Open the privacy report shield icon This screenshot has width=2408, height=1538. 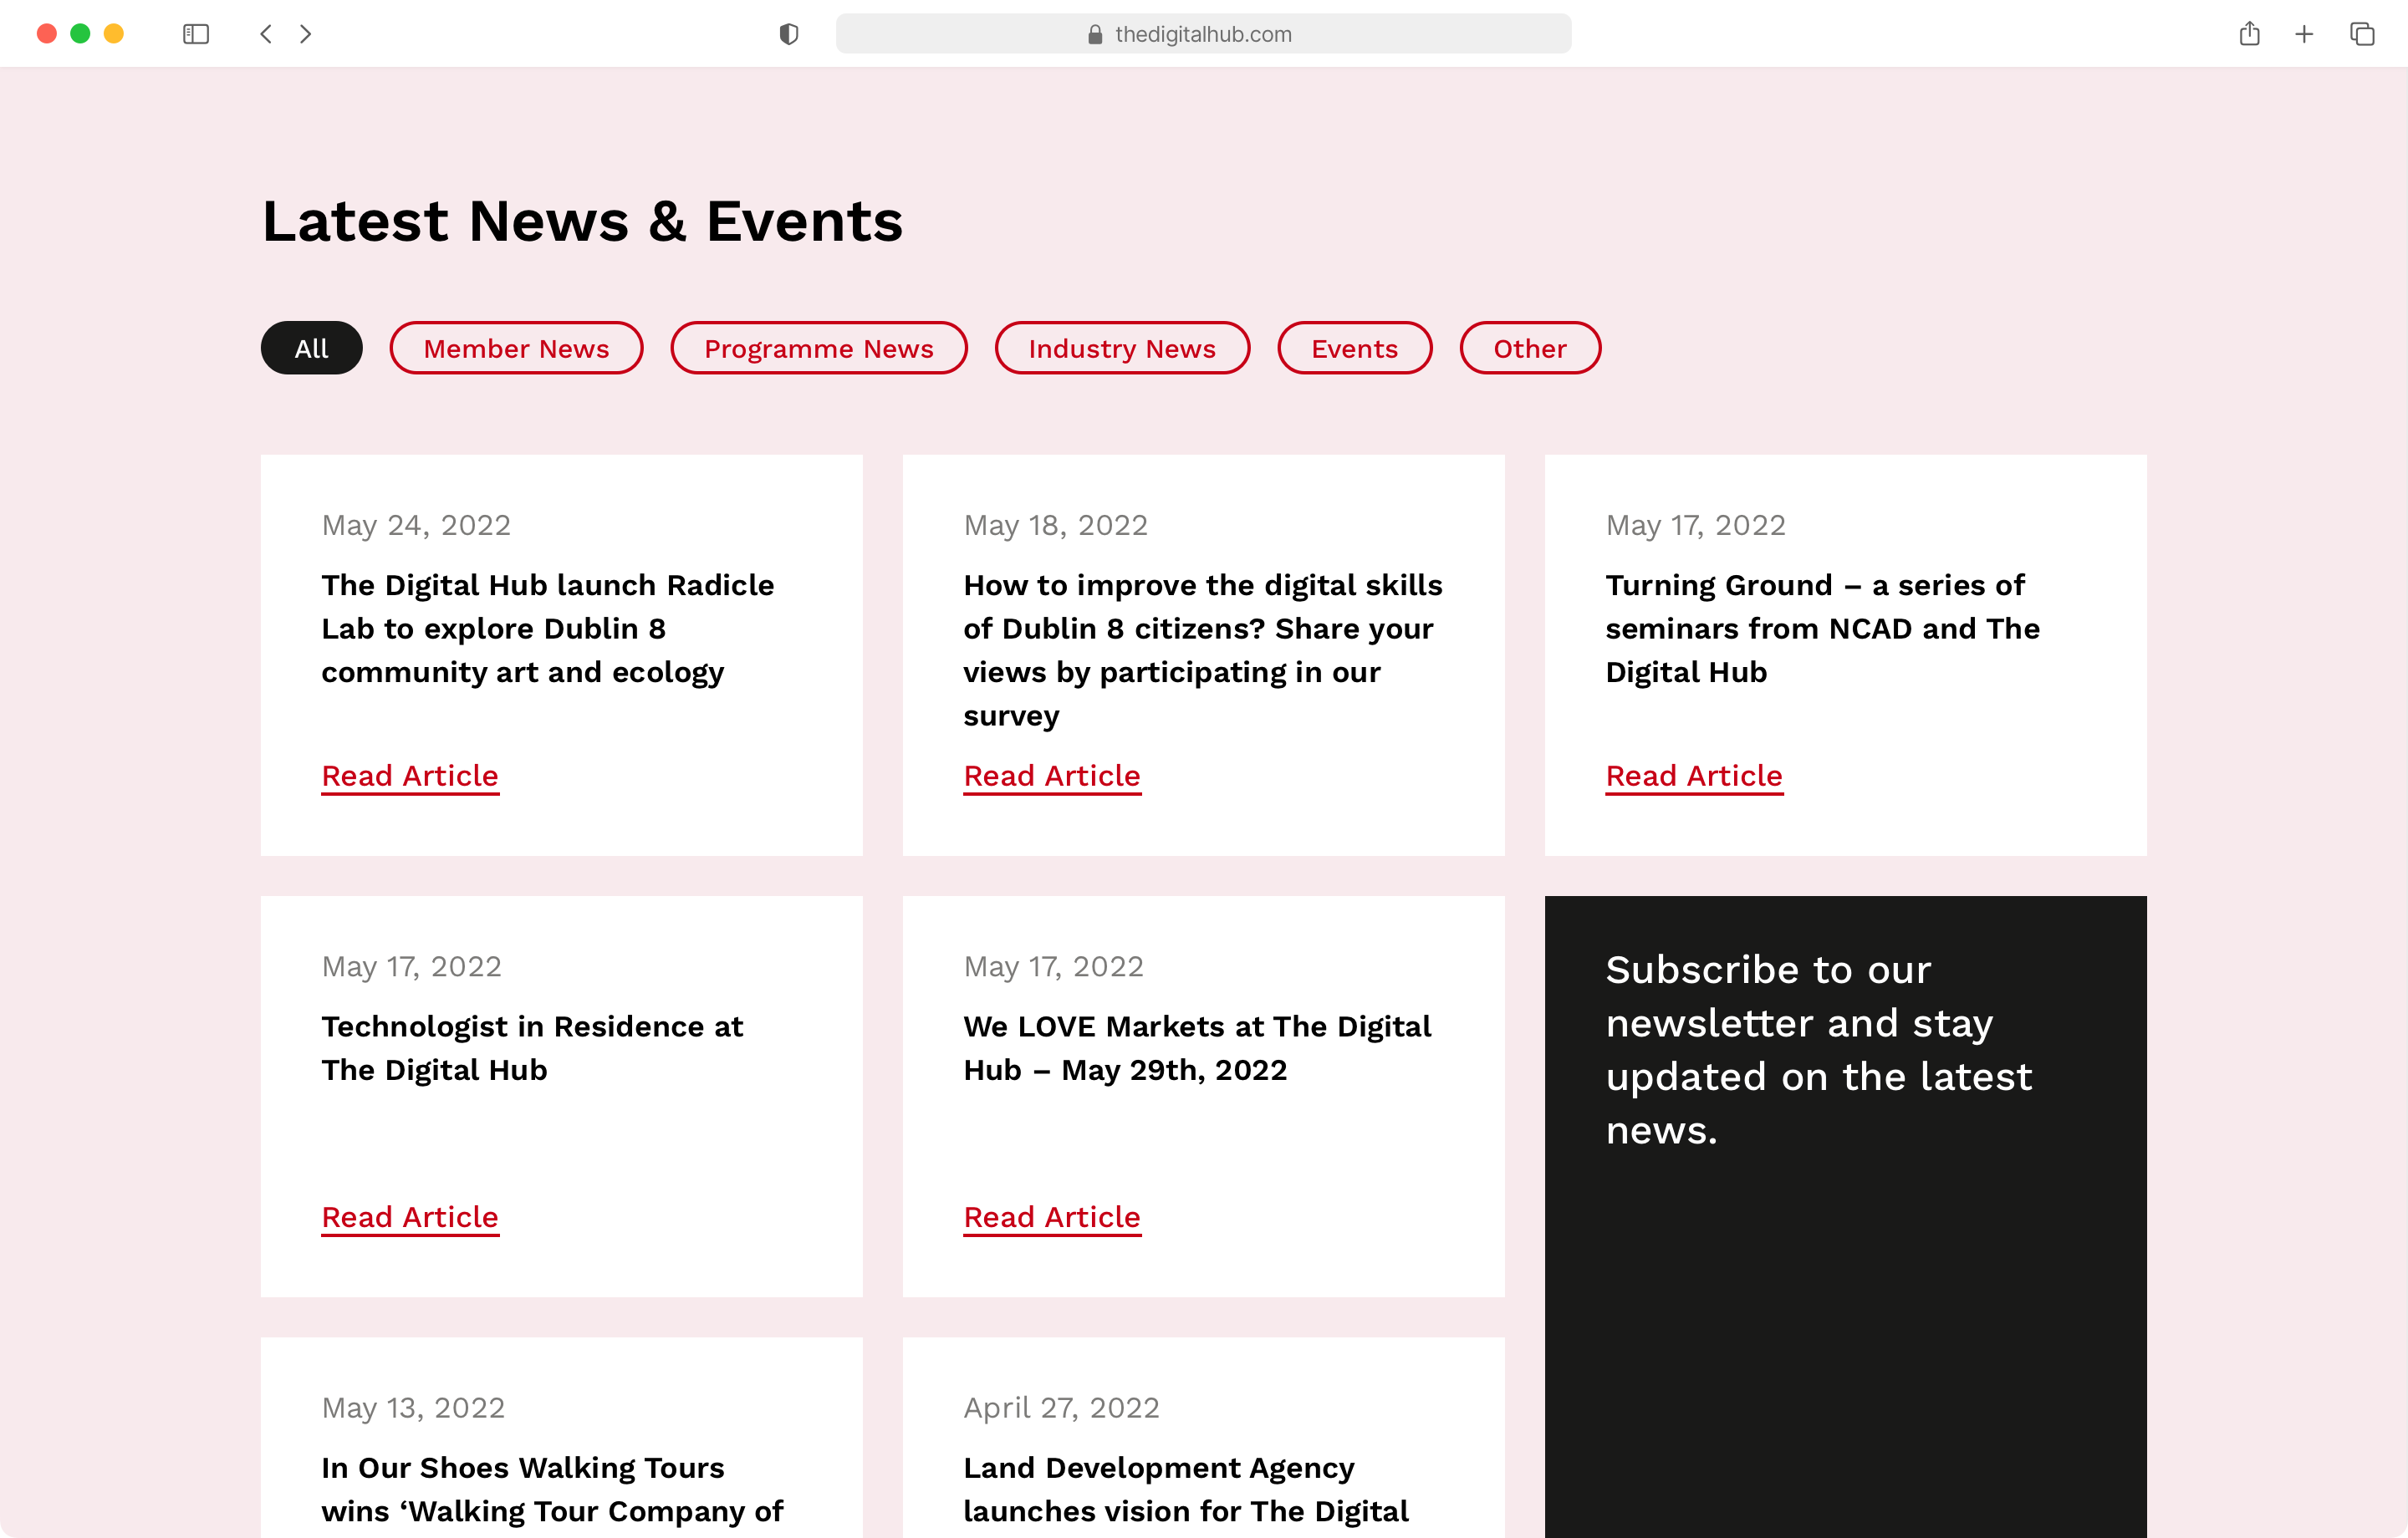click(789, 34)
